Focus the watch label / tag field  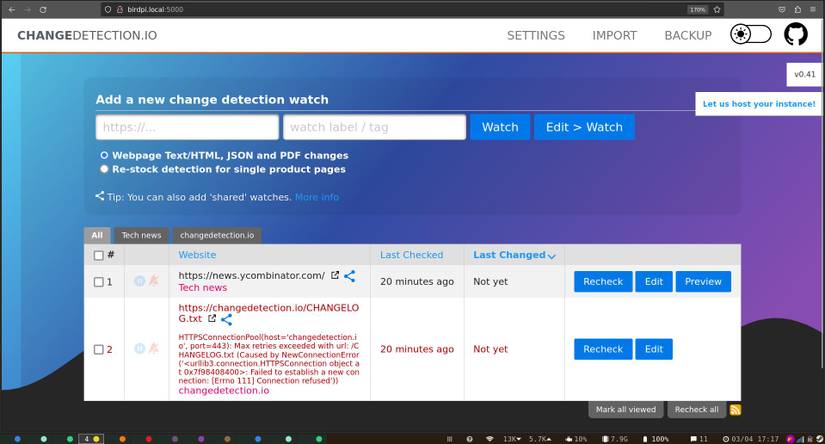[x=374, y=127]
